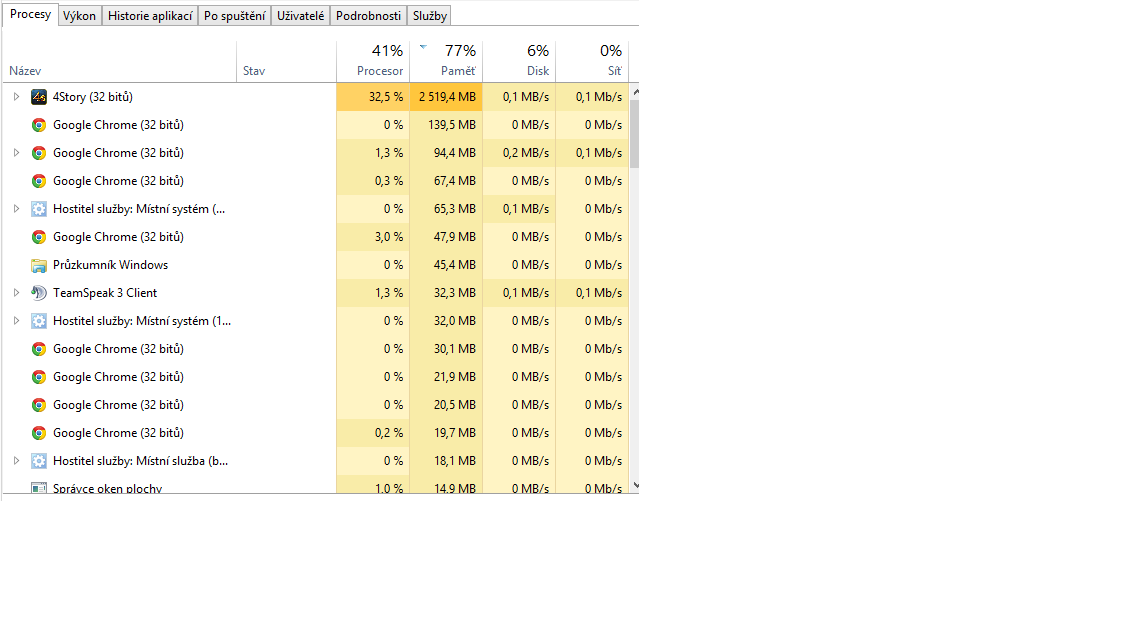Click gear icon of Hostitel služby: Místní služba
The image size is (1123, 623).
(39, 461)
